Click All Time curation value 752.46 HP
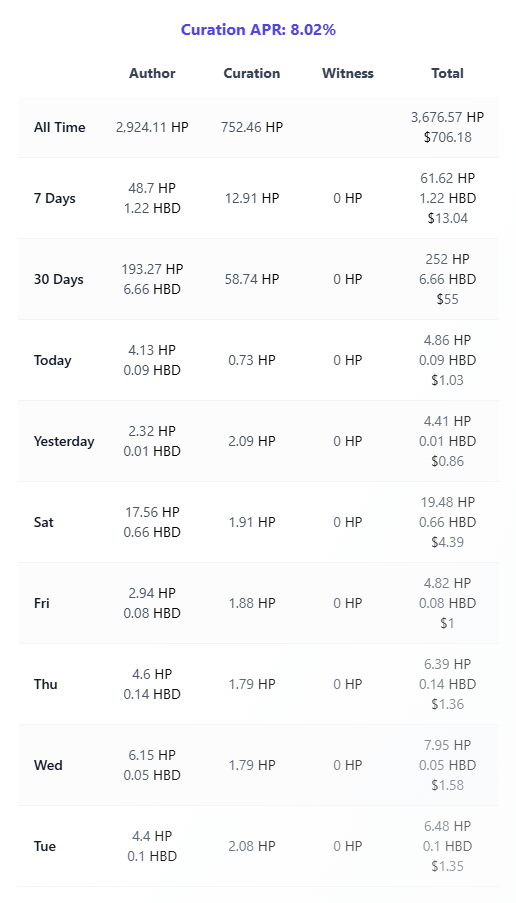 252,127
